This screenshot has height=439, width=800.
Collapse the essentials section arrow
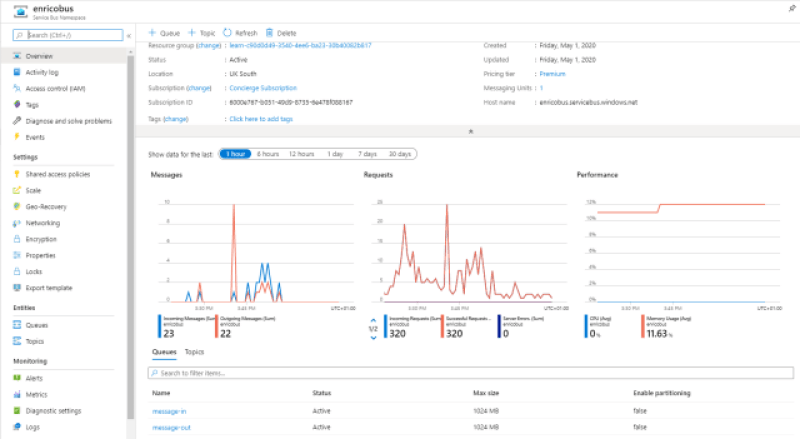pos(471,132)
